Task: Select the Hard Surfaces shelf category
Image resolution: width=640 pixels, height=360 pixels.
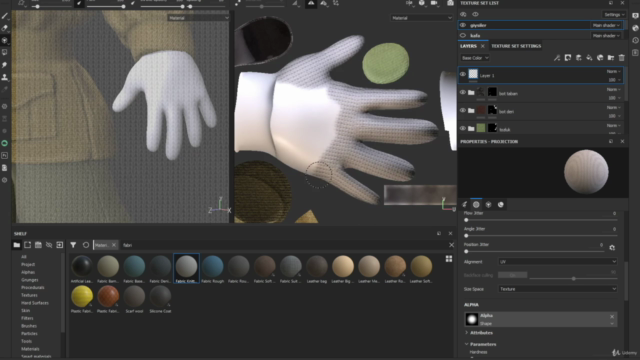Action: (x=35, y=303)
